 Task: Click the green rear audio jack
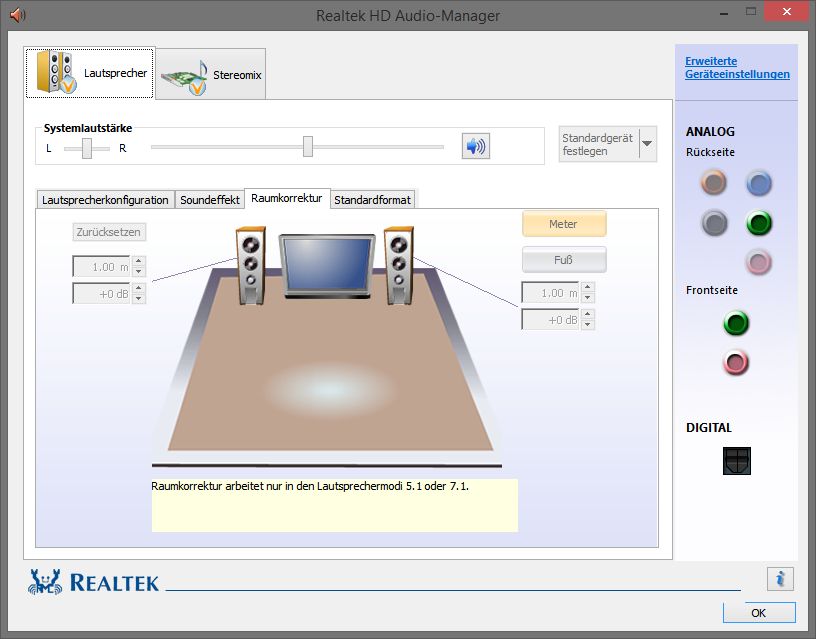point(759,223)
